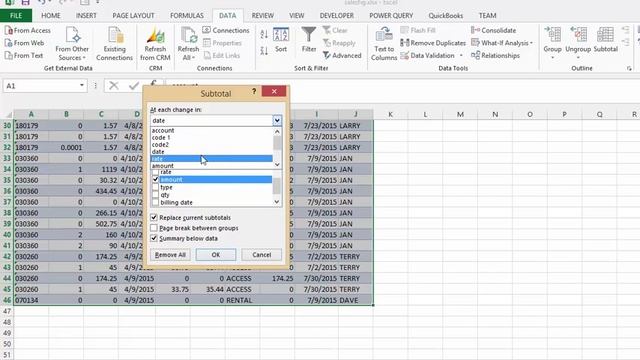640x360 pixels.
Task: Open the Data Validation tool
Action: click(428, 56)
